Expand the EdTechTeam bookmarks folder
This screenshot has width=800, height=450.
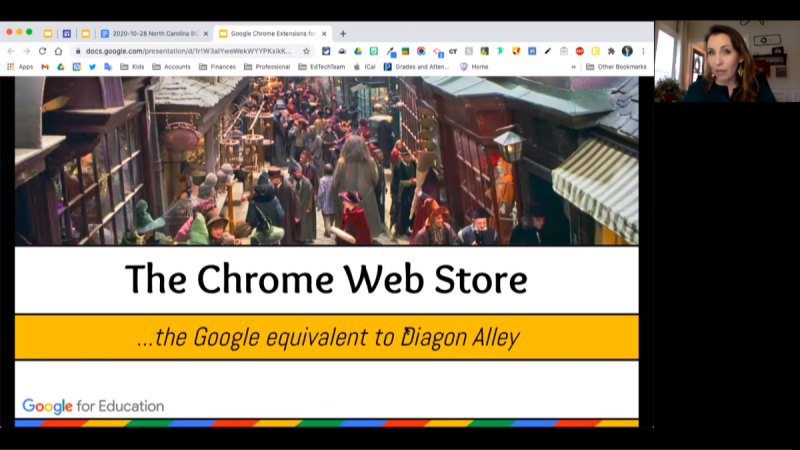click(x=322, y=67)
